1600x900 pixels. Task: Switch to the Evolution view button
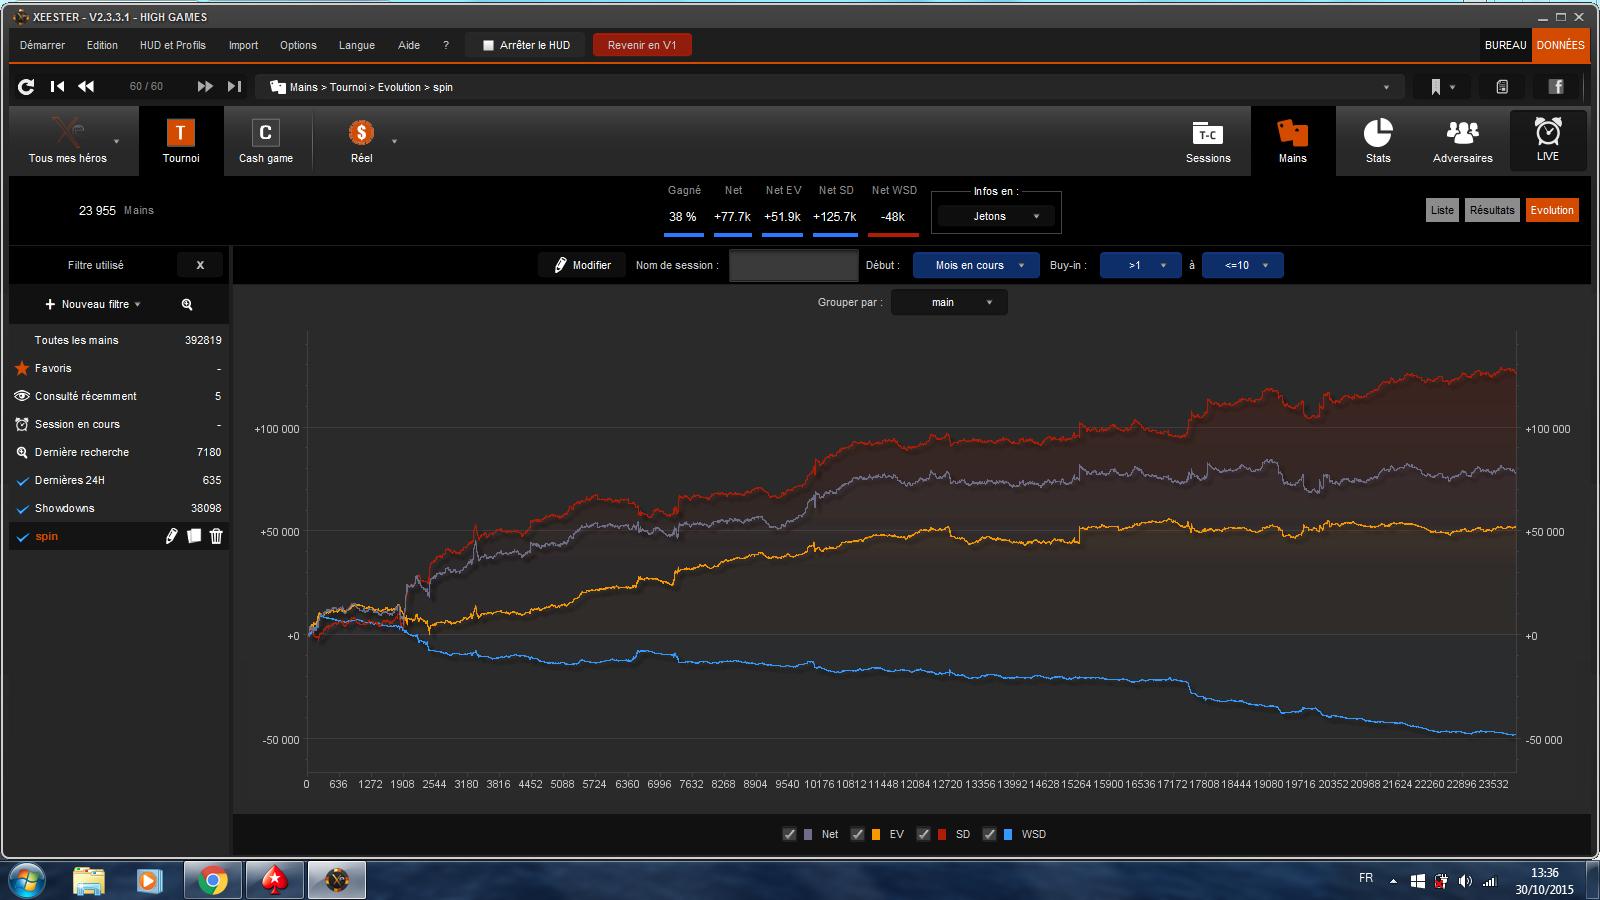point(1552,210)
